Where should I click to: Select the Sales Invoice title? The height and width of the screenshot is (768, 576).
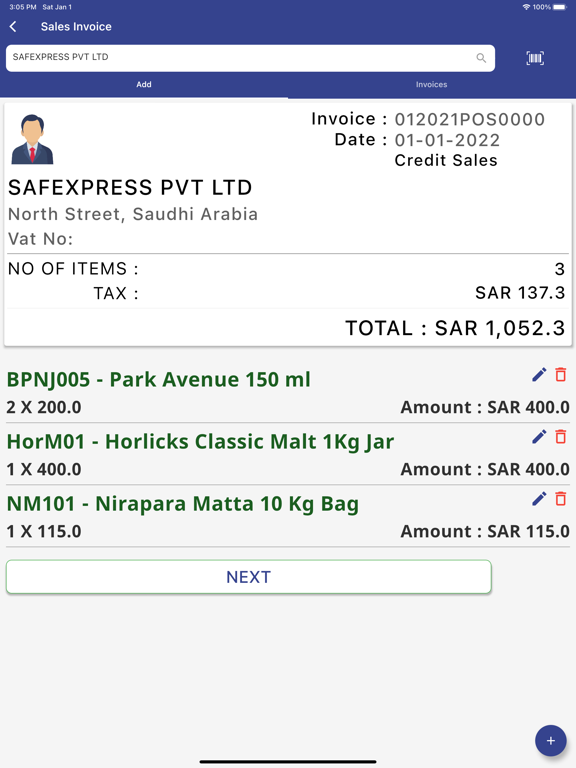[x=76, y=26]
